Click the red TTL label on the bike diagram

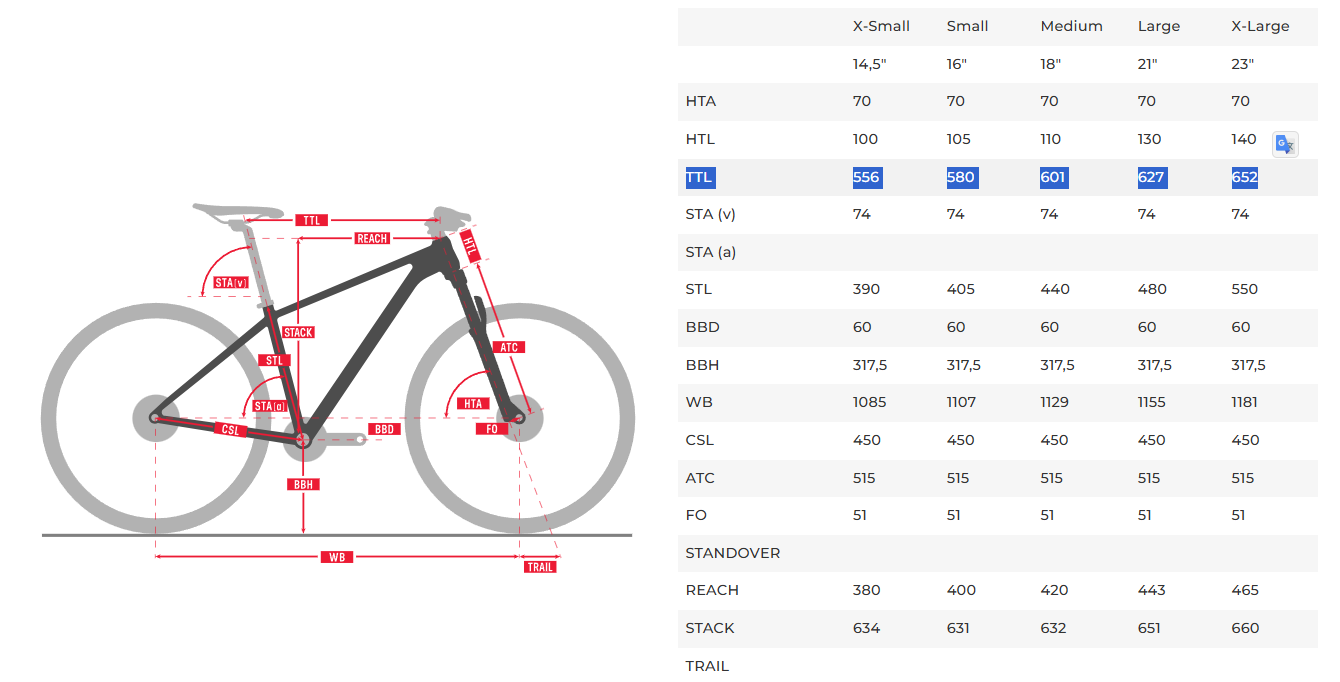[312, 220]
